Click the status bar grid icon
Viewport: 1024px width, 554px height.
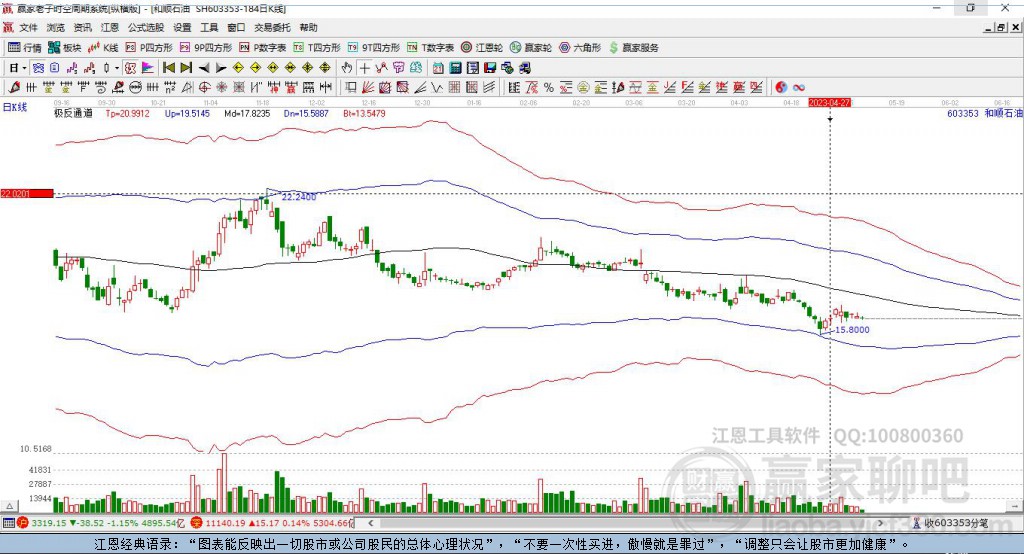8,523
